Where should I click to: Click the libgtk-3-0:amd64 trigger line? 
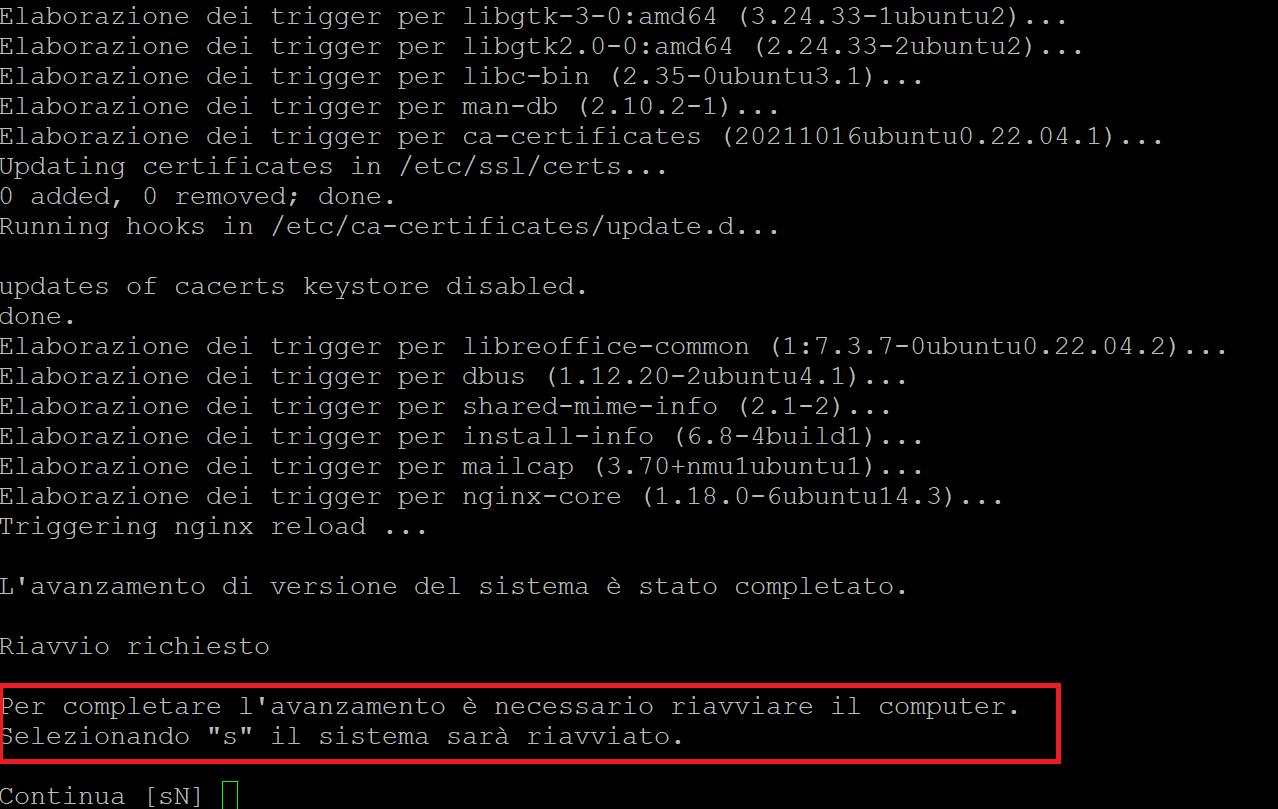534,16
